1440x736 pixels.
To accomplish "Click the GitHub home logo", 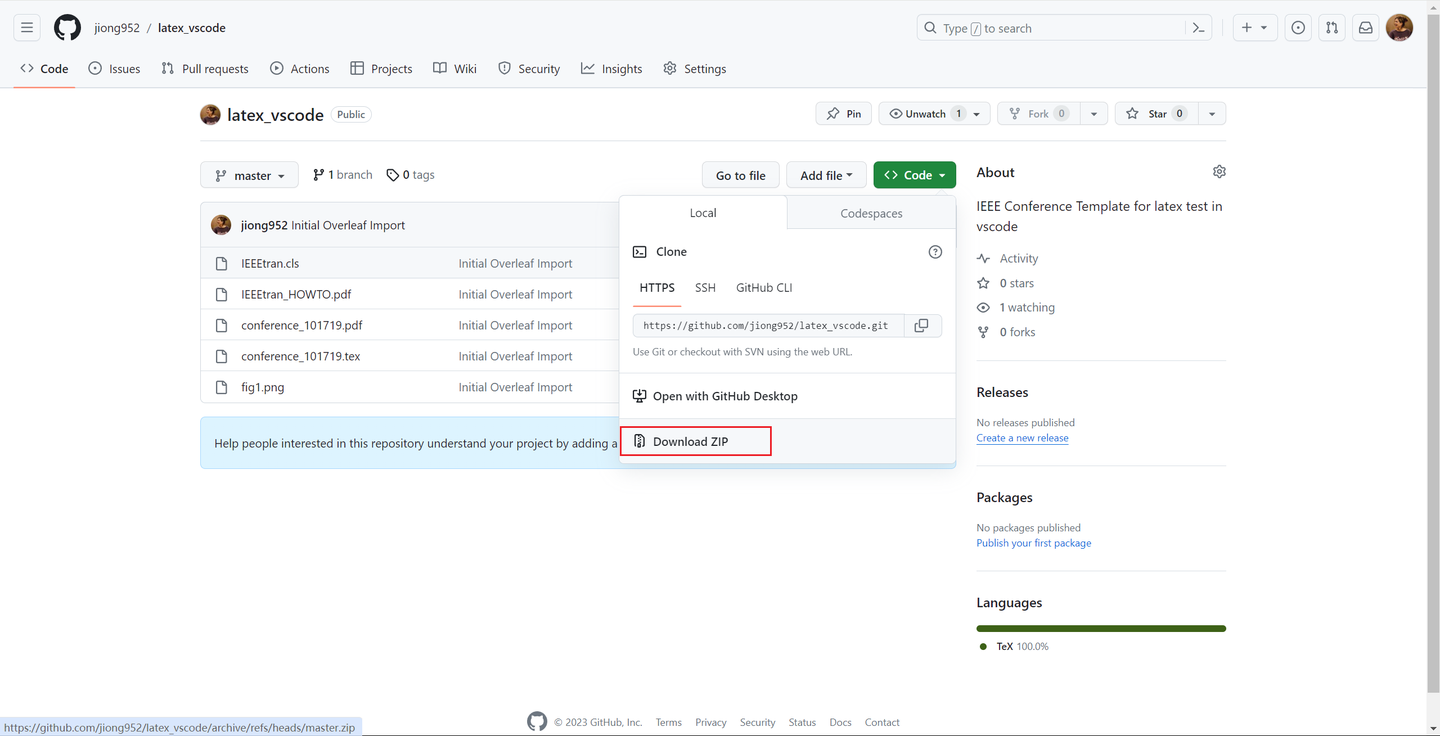I will click(66, 27).
